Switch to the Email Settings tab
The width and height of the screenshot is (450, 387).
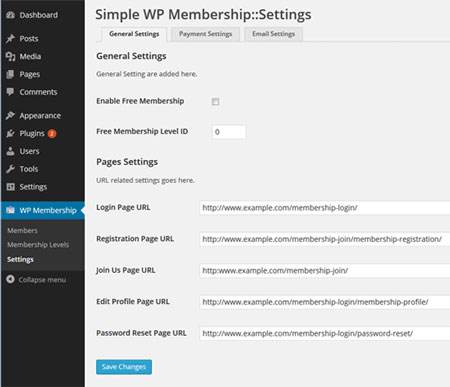[273, 34]
